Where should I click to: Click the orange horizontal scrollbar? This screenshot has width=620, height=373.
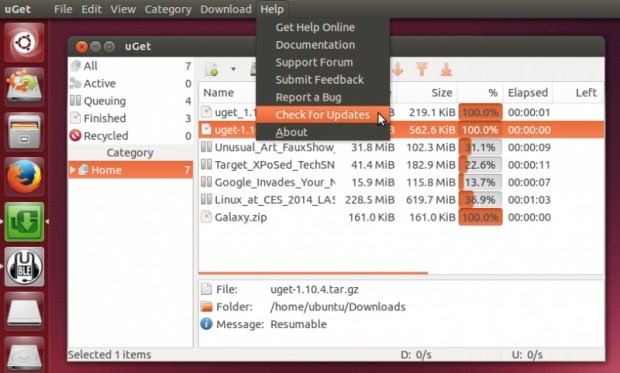point(313,273)
